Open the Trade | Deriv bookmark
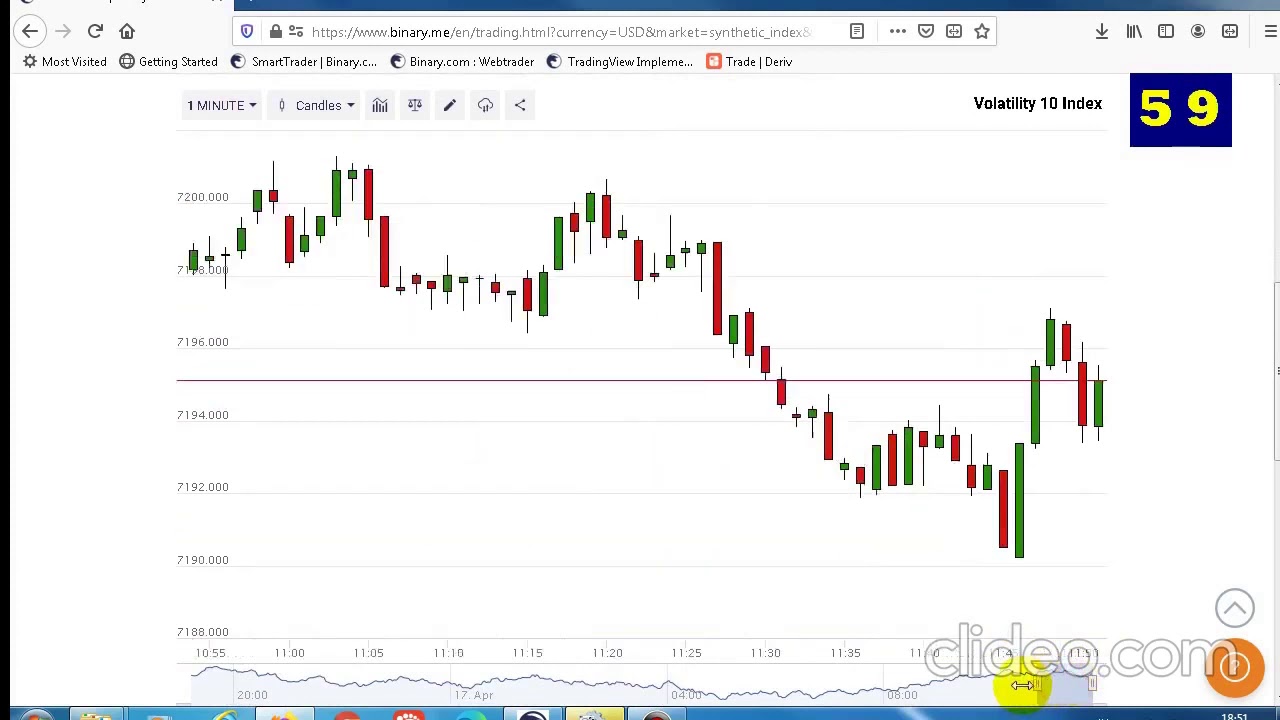Screen dimensions: 1280x720 (x=750, y=62)
